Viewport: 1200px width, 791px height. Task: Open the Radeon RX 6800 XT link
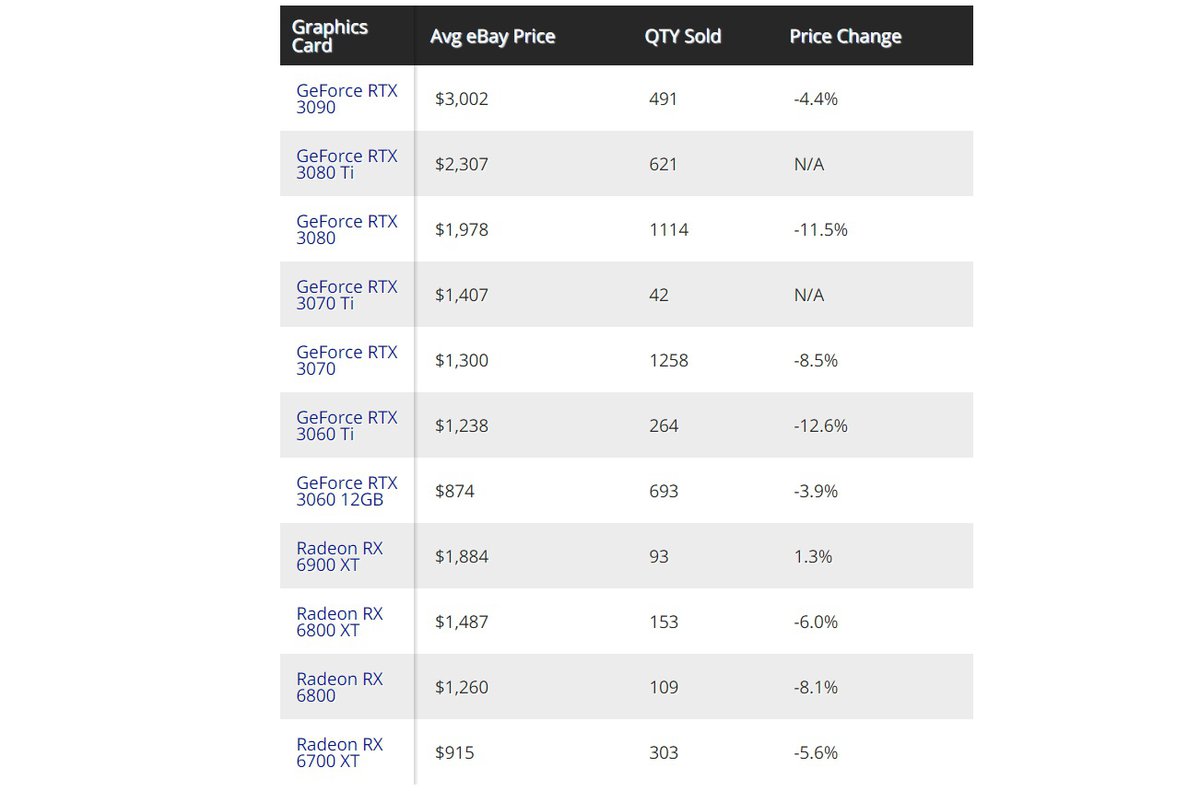pyautogui.click(x=339, y=622)
